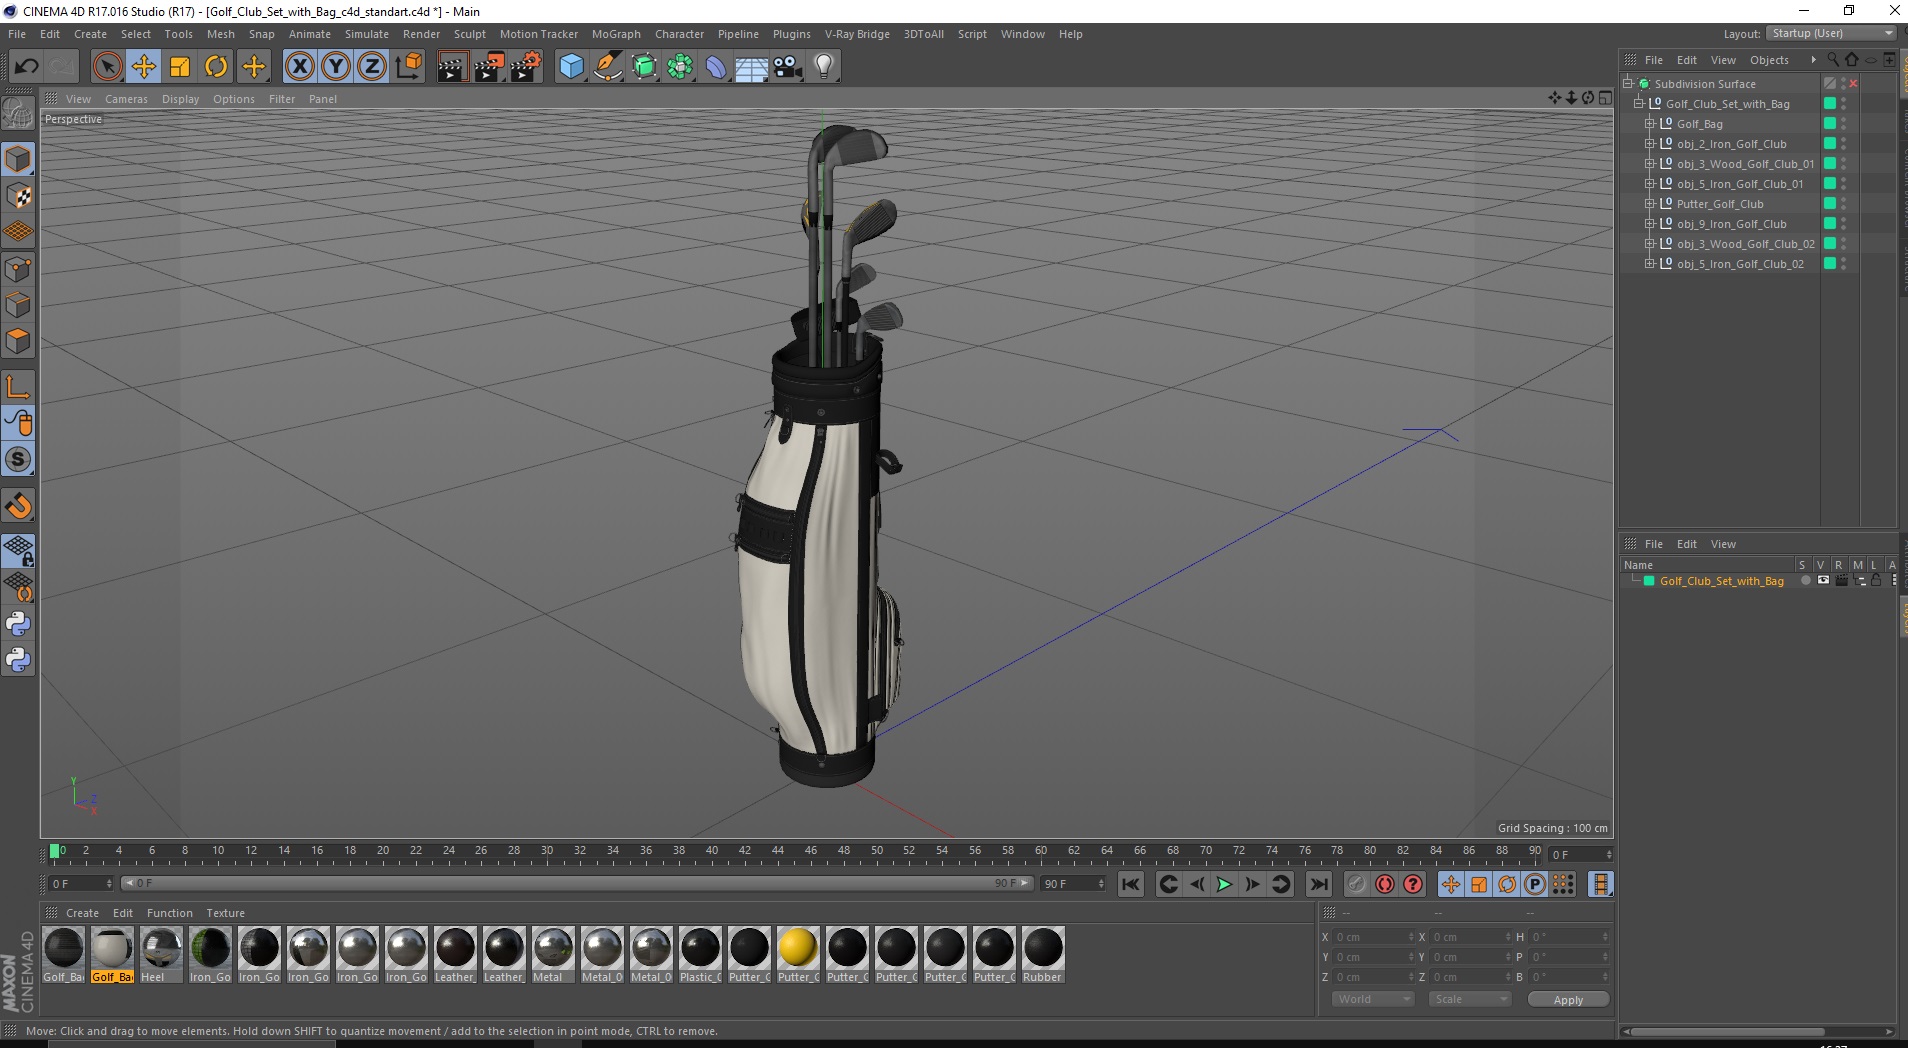1908x1048 pixels.
Task: Activate the Move tool
Action: 143,67
